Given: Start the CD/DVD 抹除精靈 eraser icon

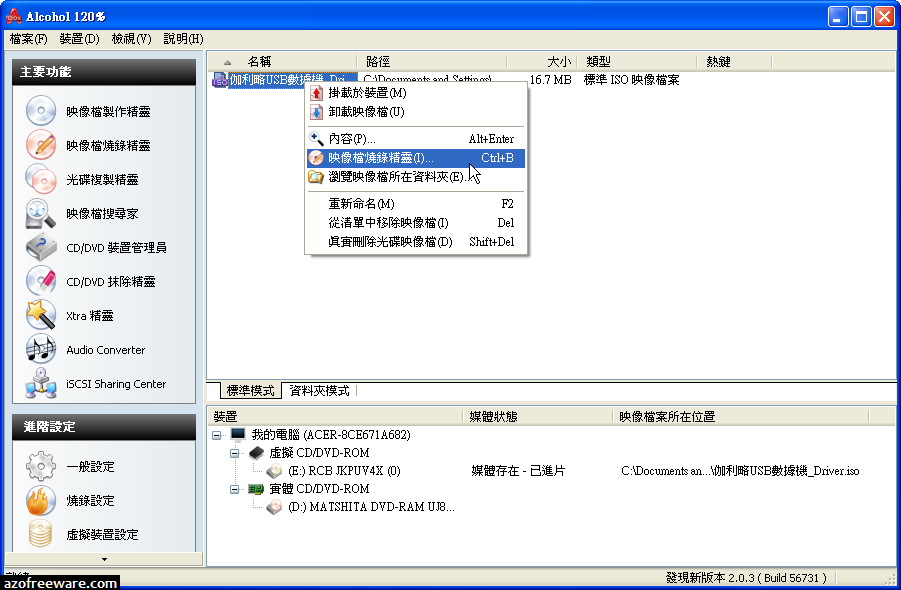Looking at the screenshot, I should 41,281.
